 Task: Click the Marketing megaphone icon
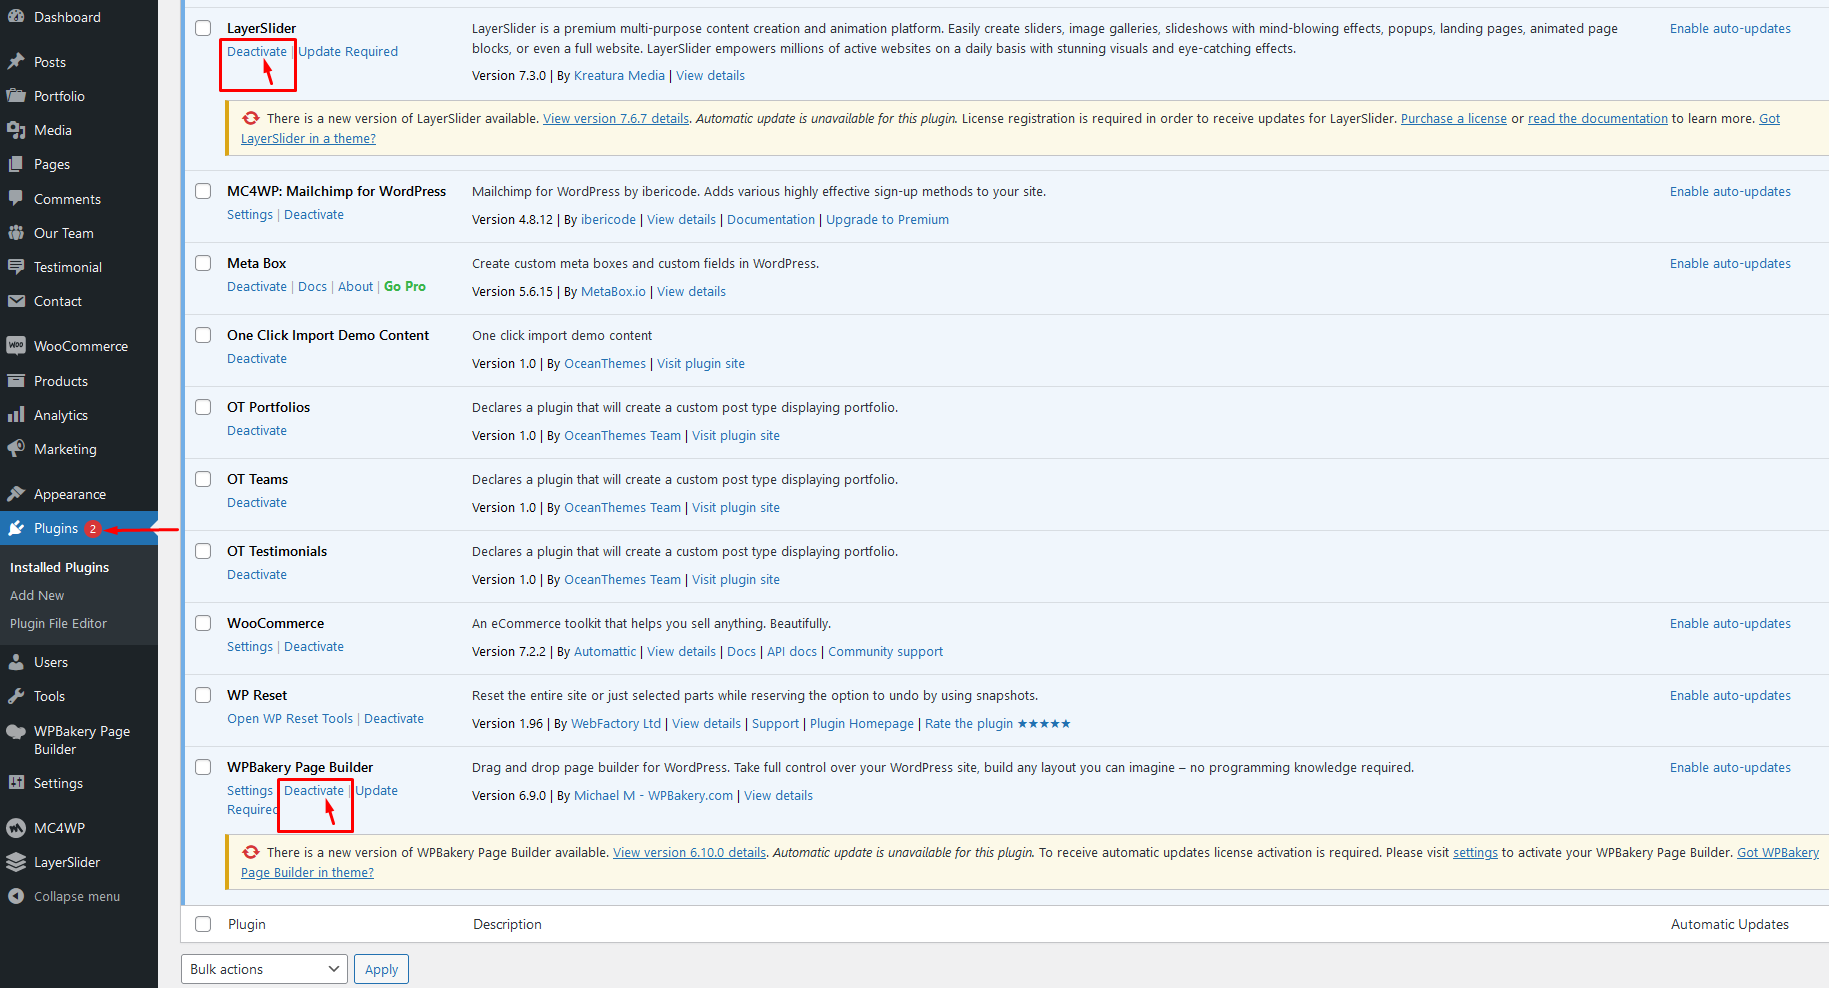tap(16, 449)
